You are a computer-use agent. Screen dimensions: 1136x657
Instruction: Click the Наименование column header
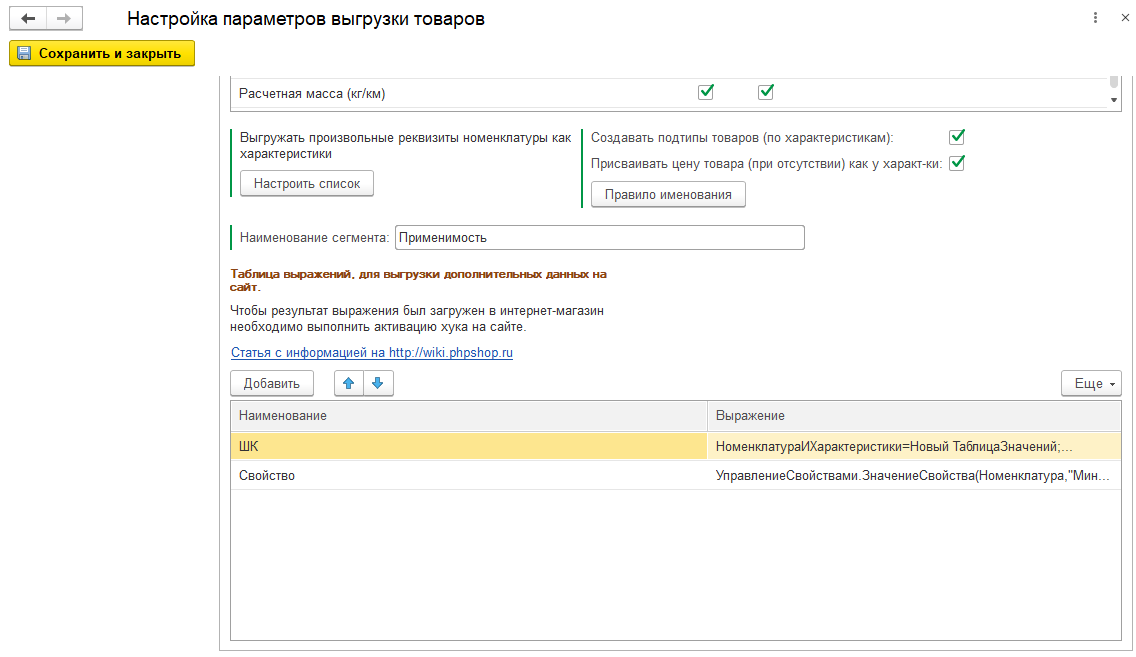(x=469, y=416)
